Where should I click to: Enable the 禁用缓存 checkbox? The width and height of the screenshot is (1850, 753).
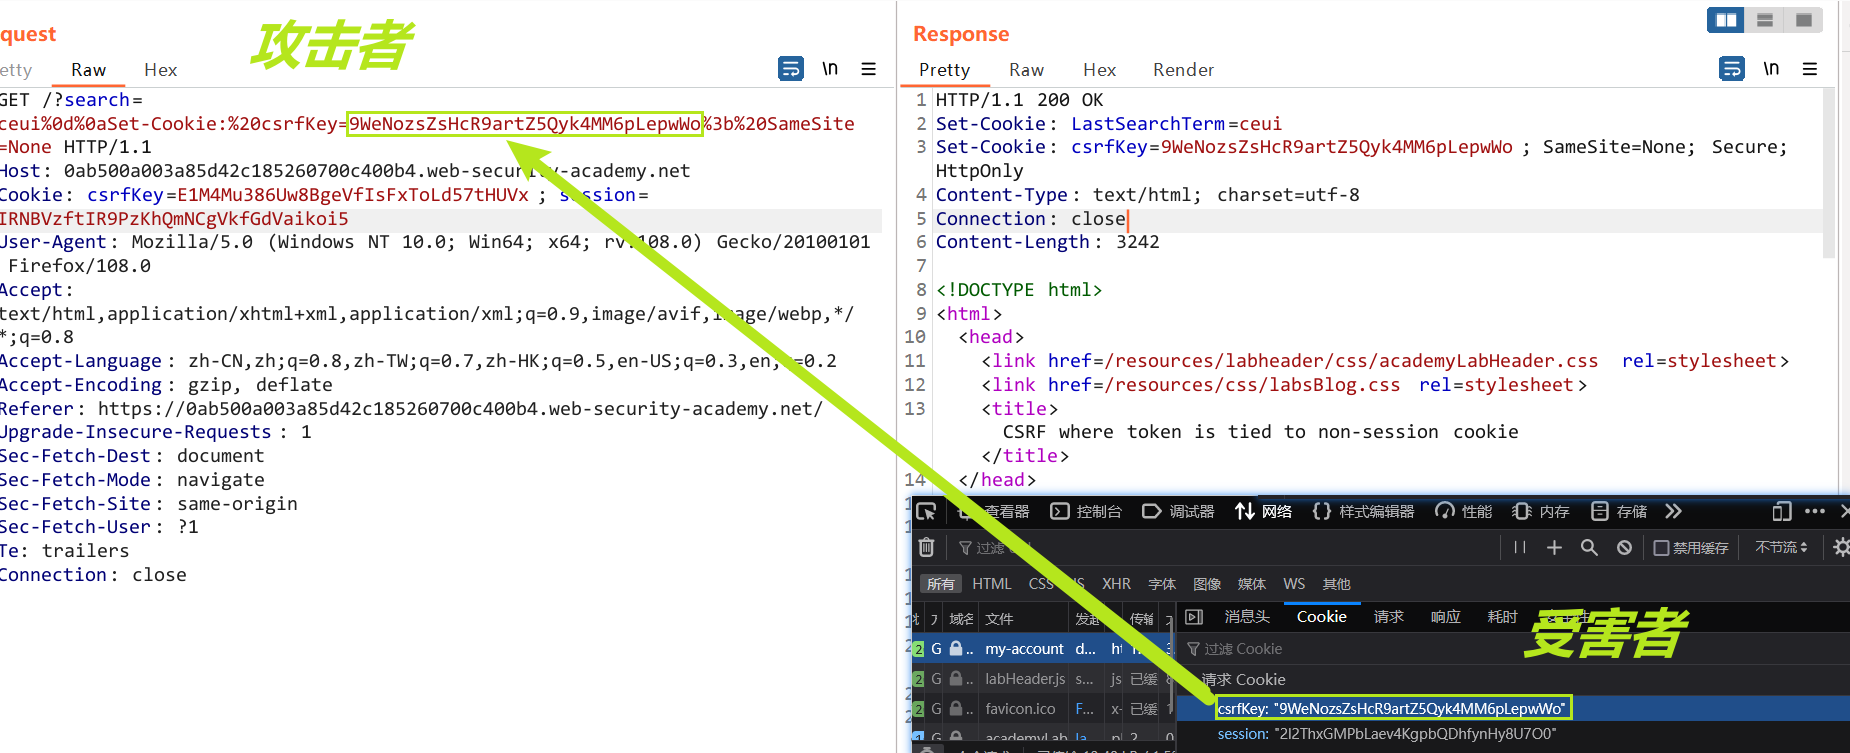[x=1661, y=548]
